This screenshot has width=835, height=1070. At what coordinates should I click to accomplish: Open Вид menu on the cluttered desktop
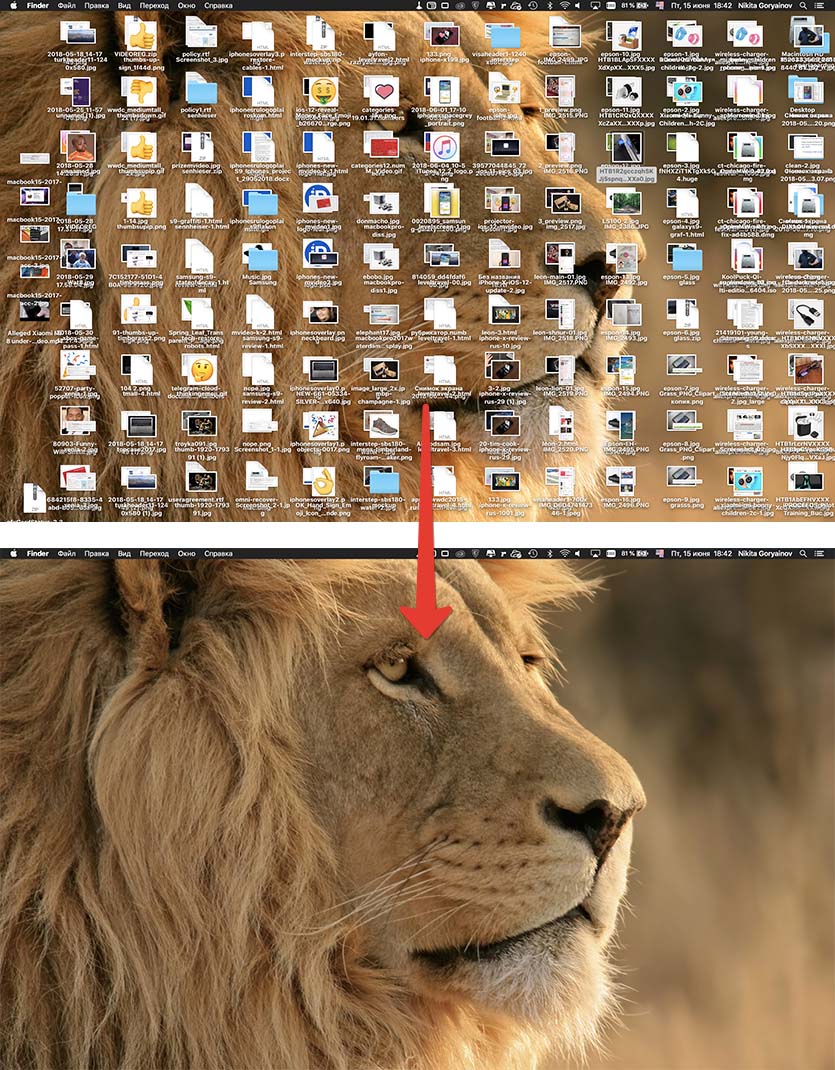[x=124, y=5]
